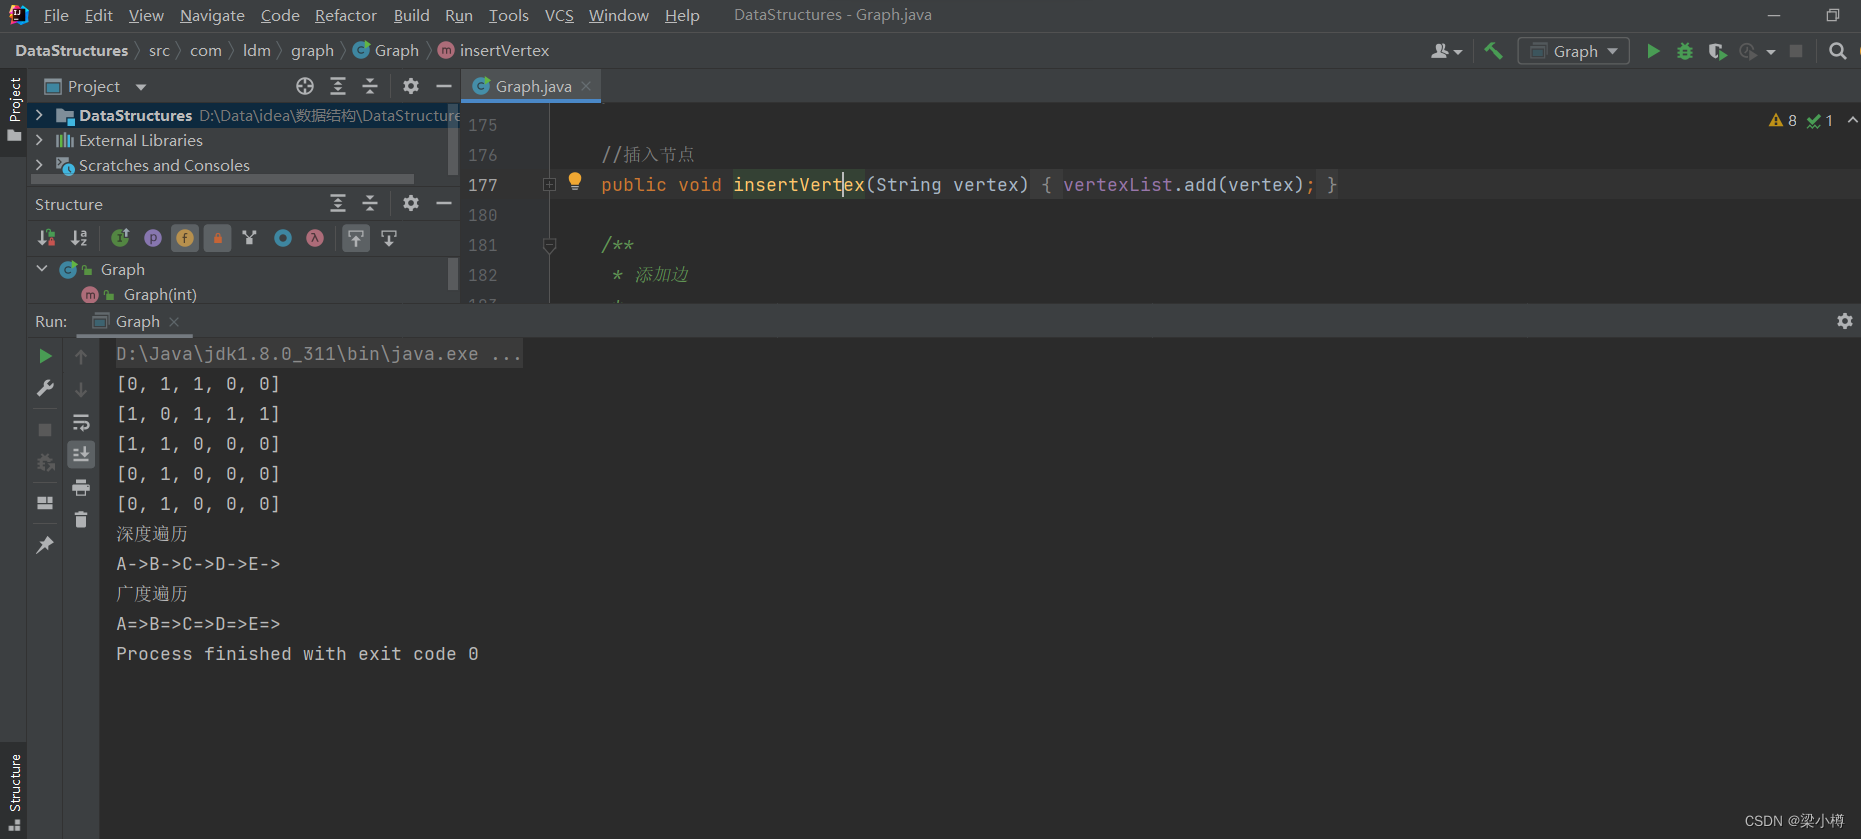
Task: Toggle Group methods by defining type icon
Action: tap(250, 238)
